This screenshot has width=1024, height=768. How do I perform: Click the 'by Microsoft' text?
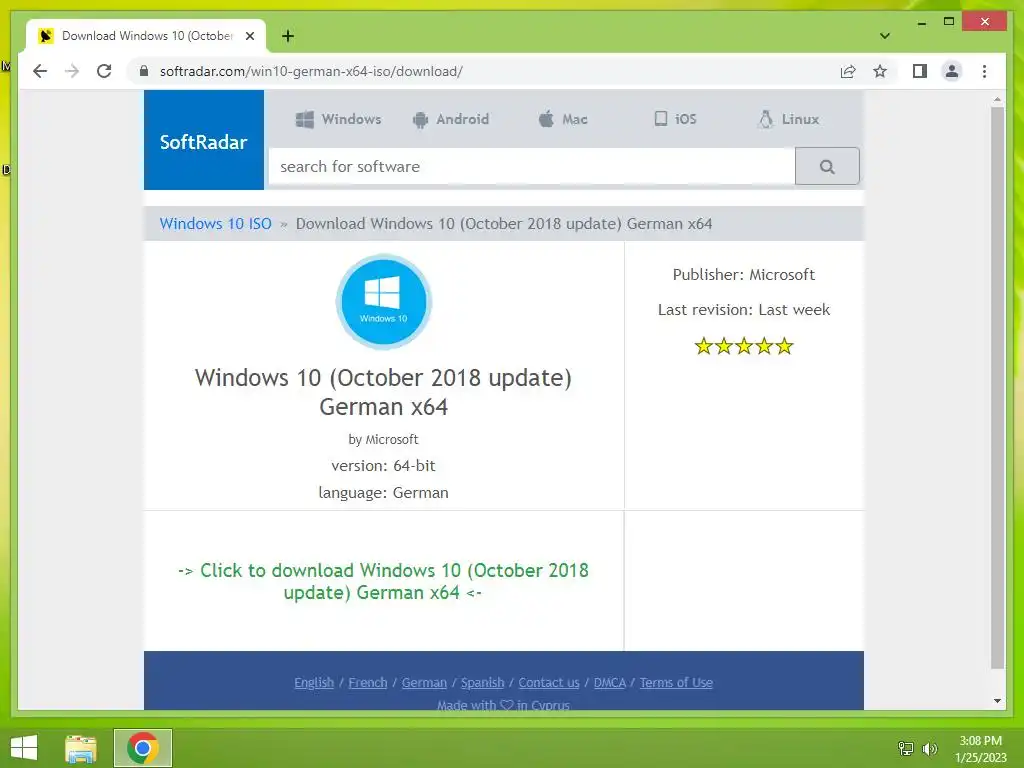pyautogui.click(x=383, y=440)
